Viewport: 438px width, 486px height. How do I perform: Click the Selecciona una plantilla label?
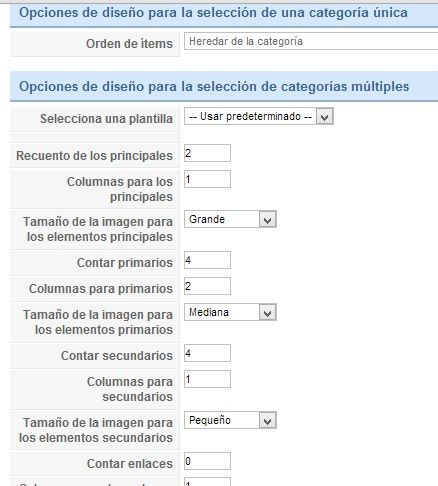point(106,119)
